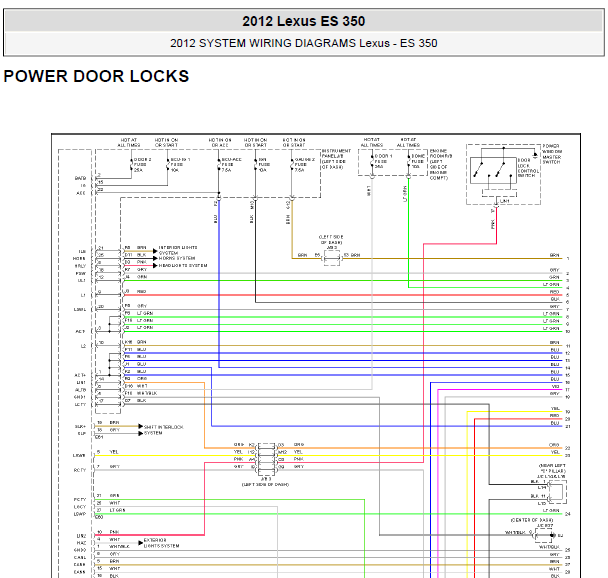Click the "DOOR LOCK CONTROL SWITCH" label
Screen dimensions: 608x578
[x=528, y=168]
